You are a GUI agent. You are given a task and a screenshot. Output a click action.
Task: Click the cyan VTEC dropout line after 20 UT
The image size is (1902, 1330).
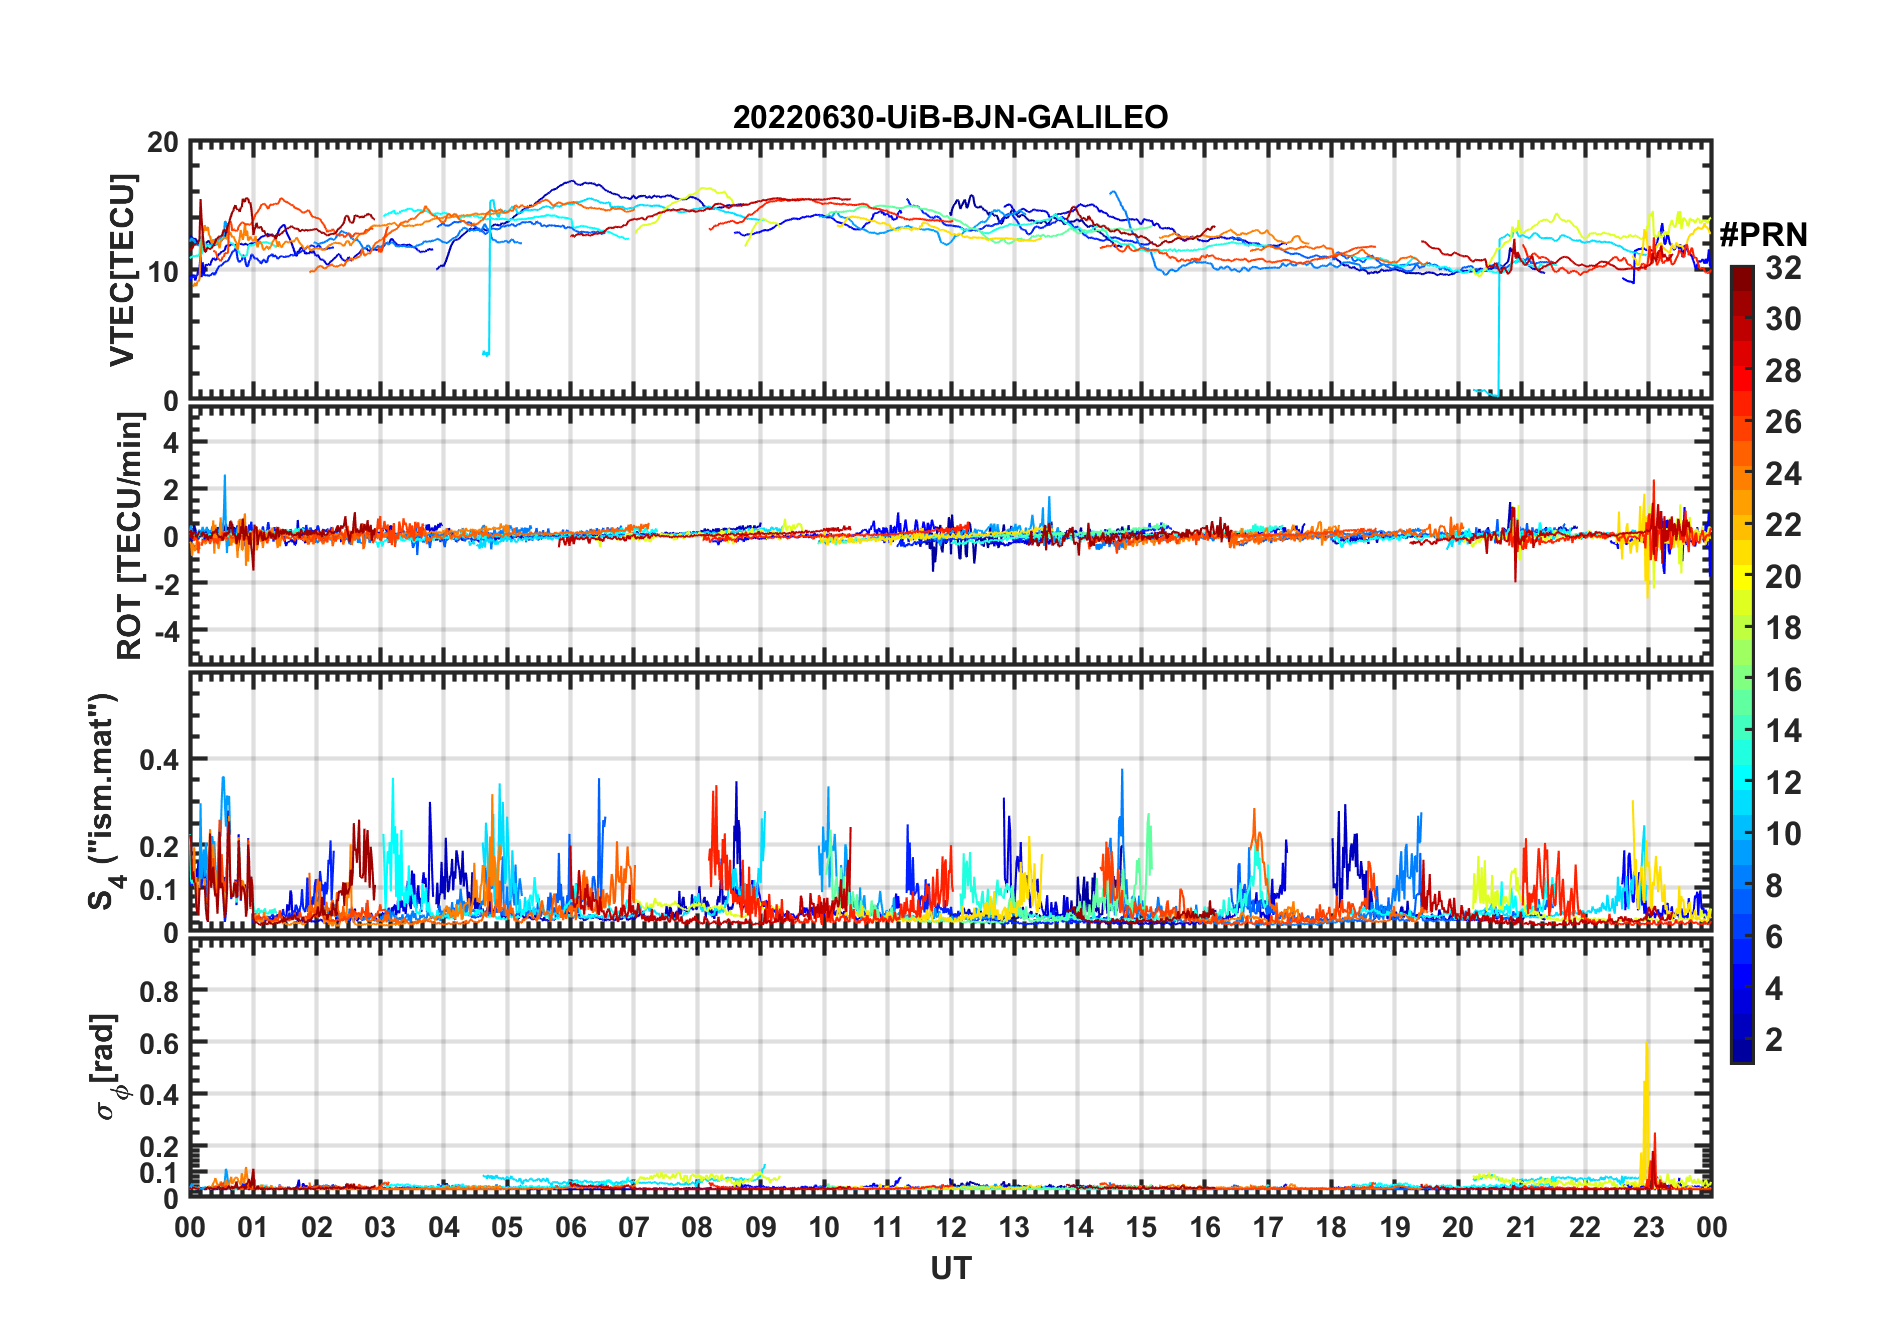tap(1498, 315)
